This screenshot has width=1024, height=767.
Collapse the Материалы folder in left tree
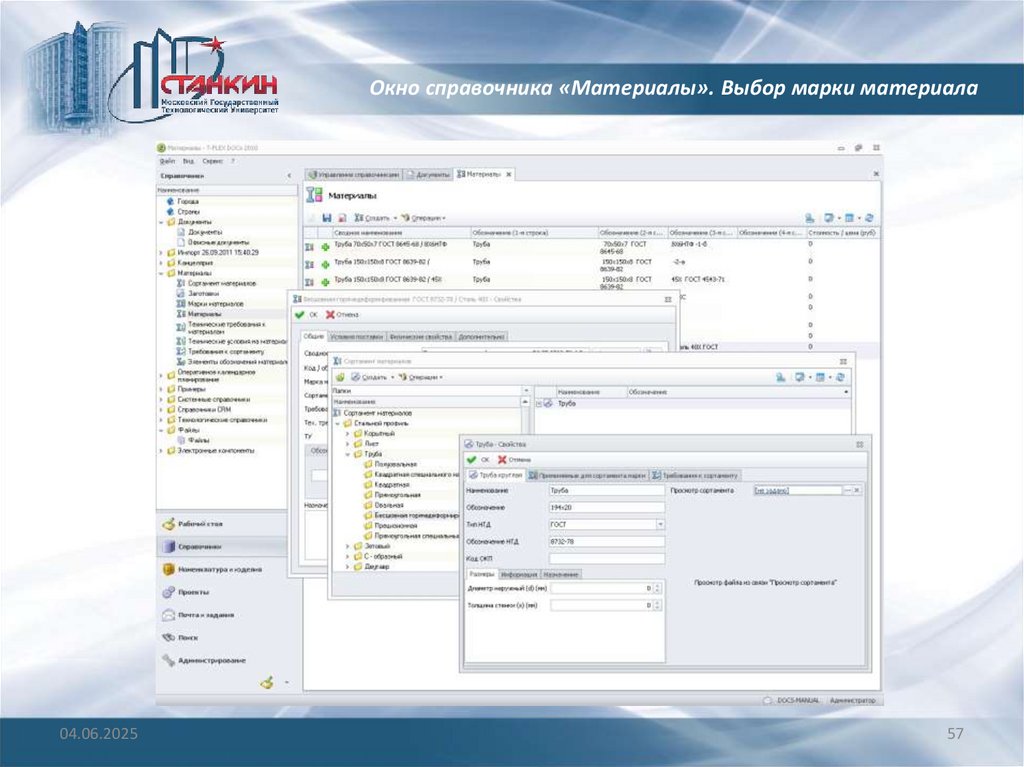point(161,273)
